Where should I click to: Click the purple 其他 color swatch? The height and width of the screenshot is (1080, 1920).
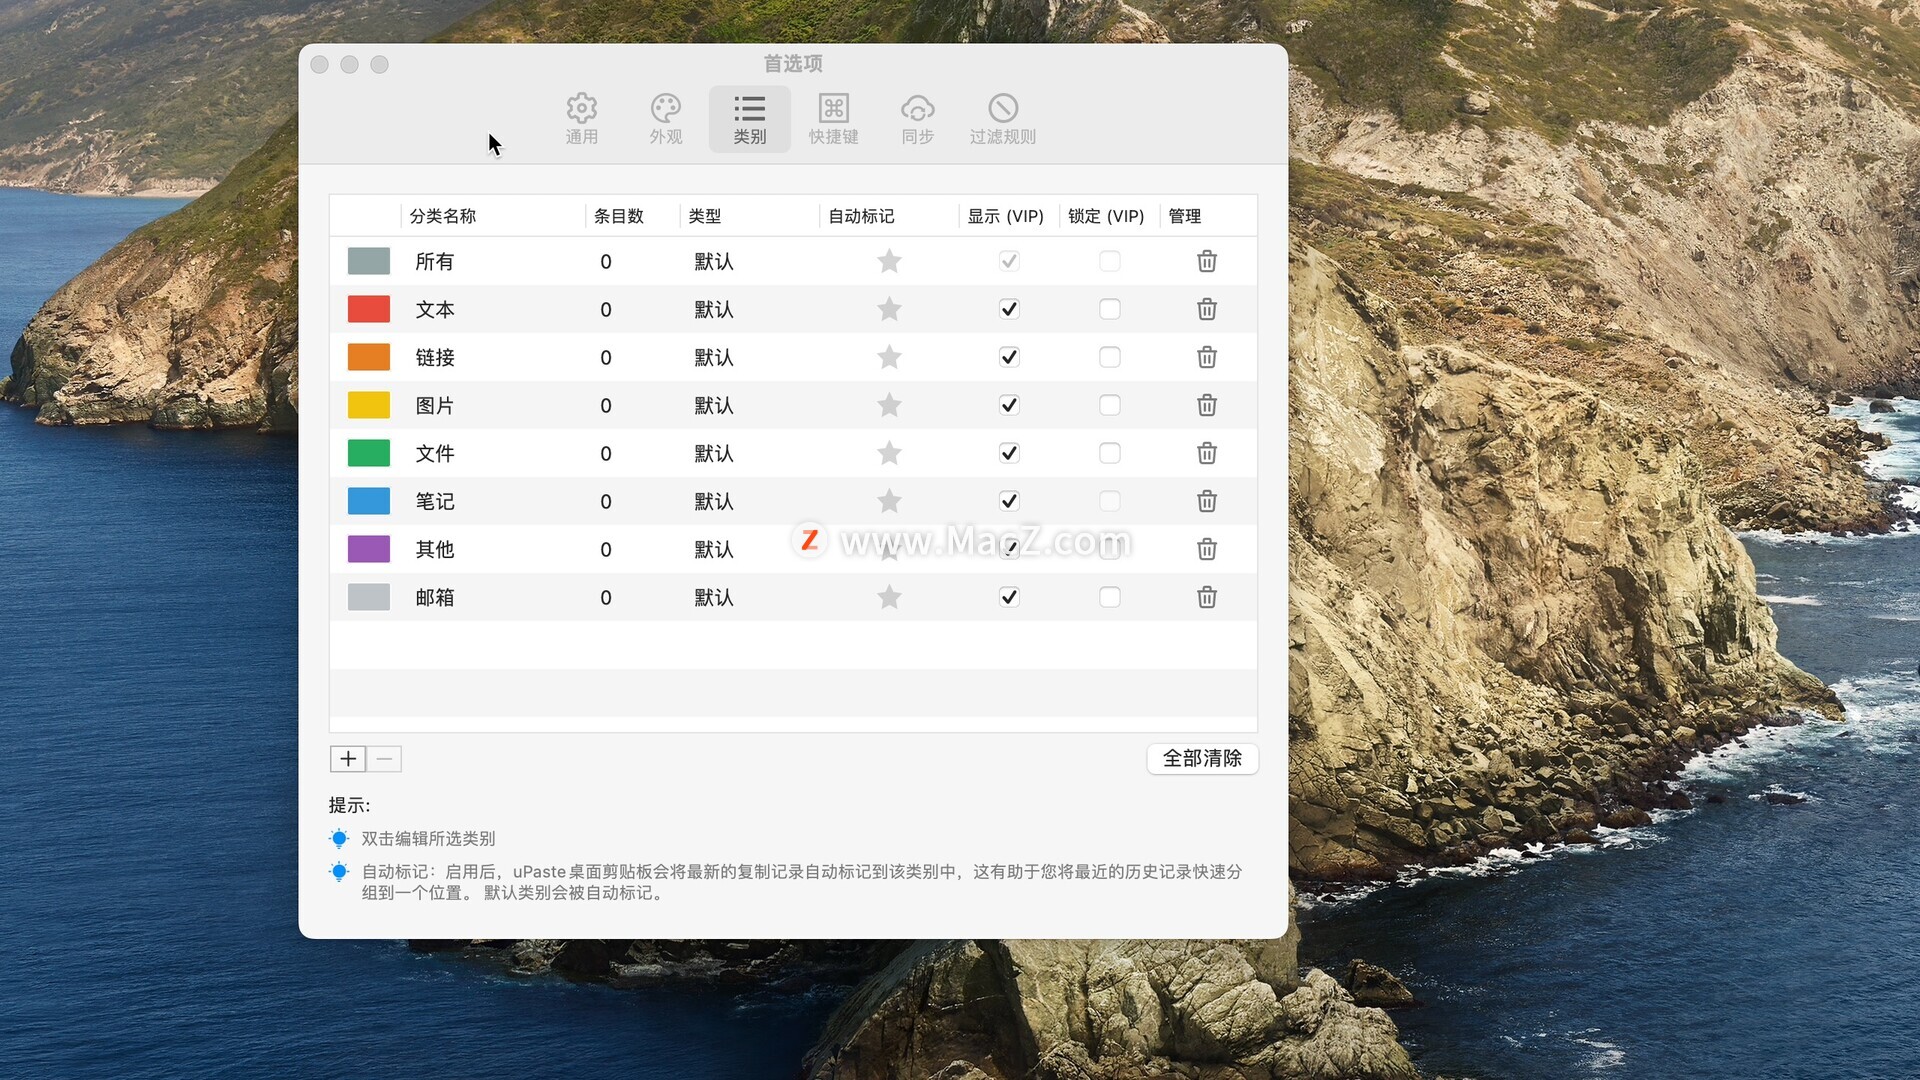368,549
